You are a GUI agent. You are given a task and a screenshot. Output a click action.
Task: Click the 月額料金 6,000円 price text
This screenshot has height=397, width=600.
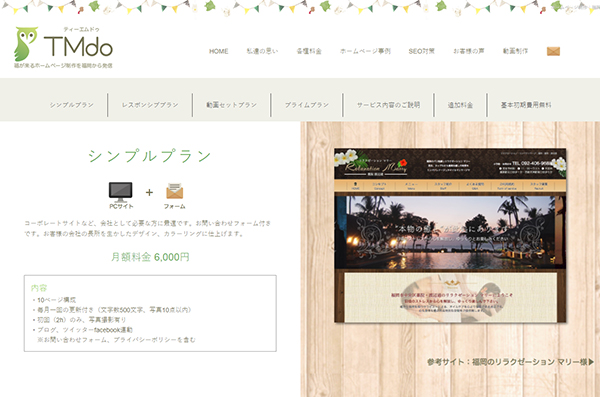click(x=150, y=257)
